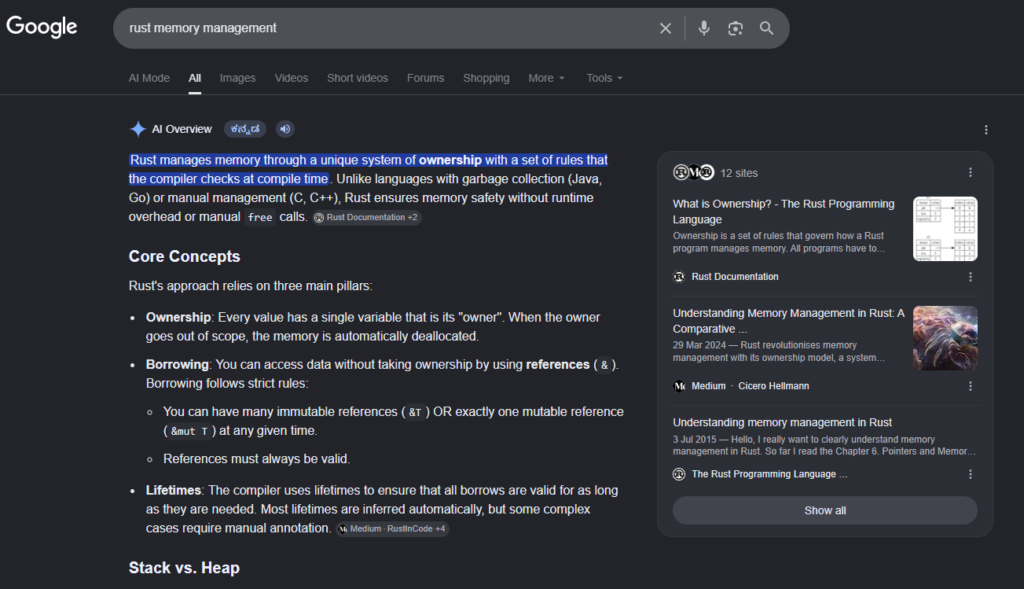Open Understanding memory management in Rust forum link
1024x589 pixels.
[x=782, y=422]
